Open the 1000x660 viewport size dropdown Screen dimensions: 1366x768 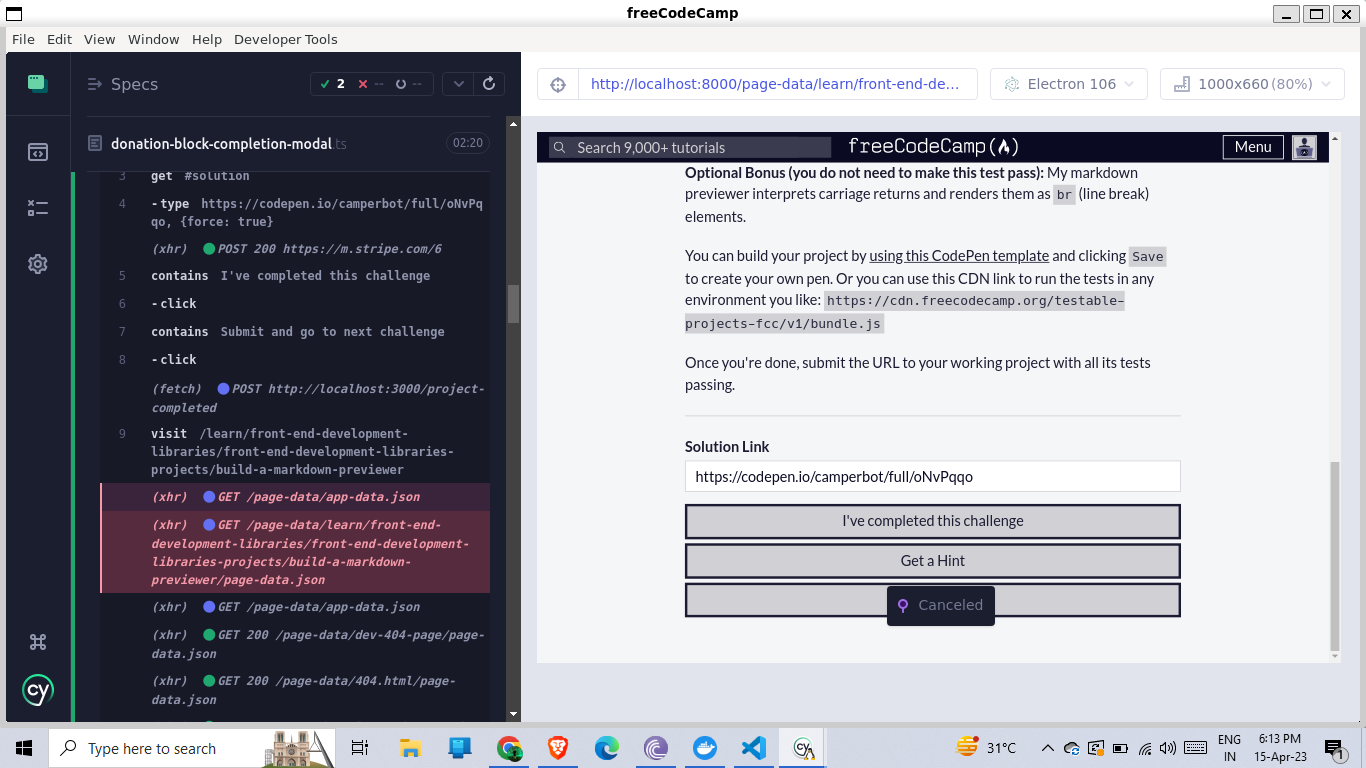1252,84
